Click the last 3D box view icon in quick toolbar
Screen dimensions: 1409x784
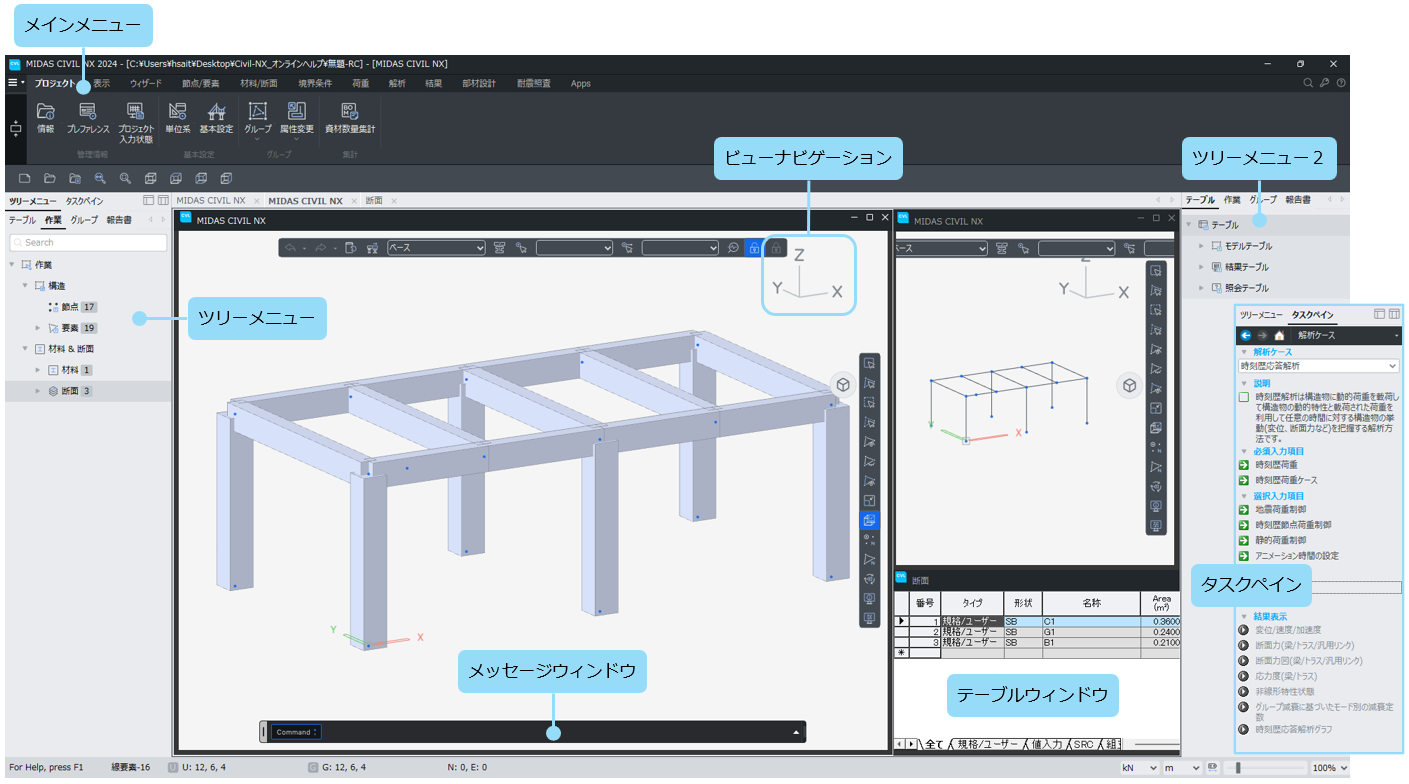pyautogui.click(x=227, y=178)
